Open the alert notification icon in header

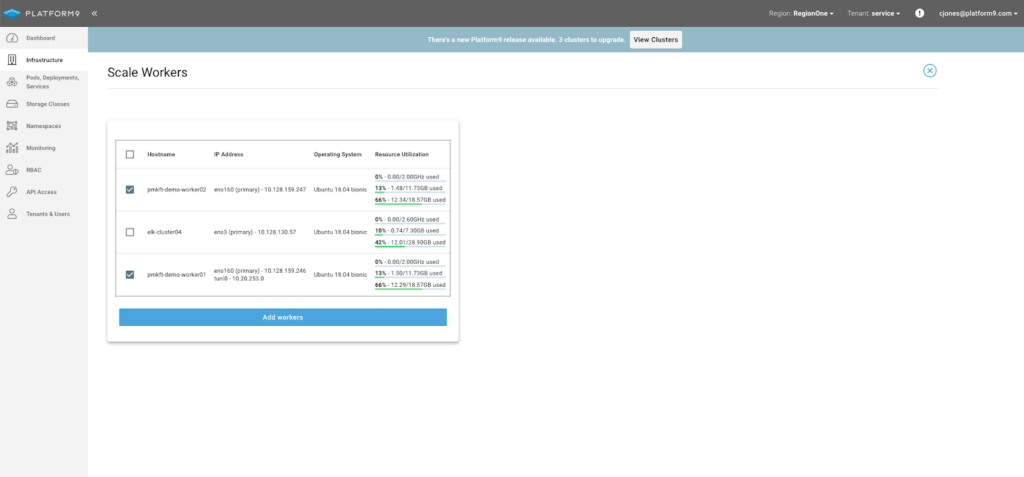920,13
